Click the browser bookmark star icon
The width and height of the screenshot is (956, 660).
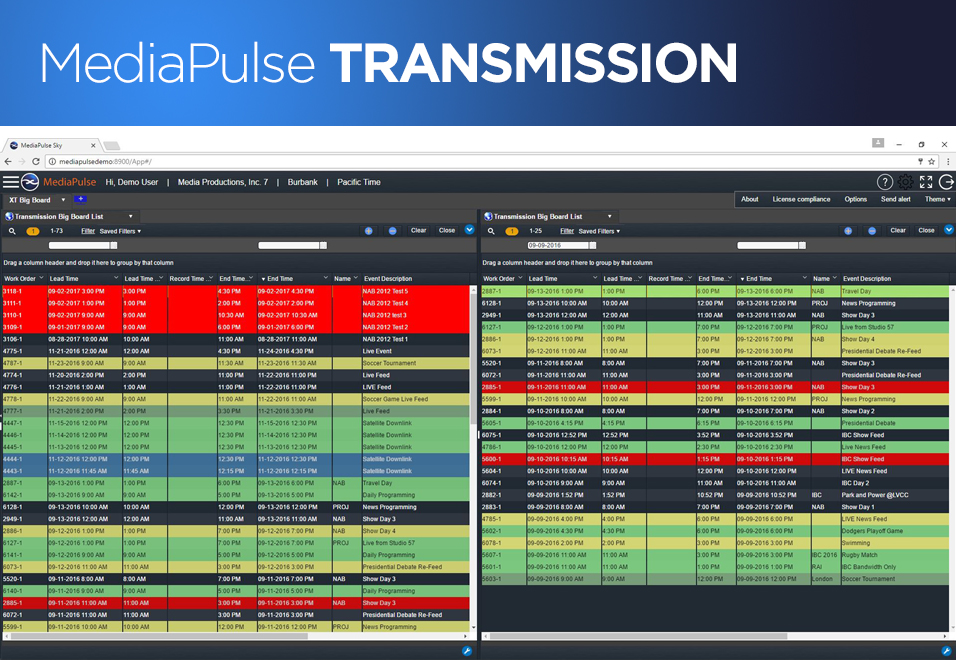tap(932, 161)
